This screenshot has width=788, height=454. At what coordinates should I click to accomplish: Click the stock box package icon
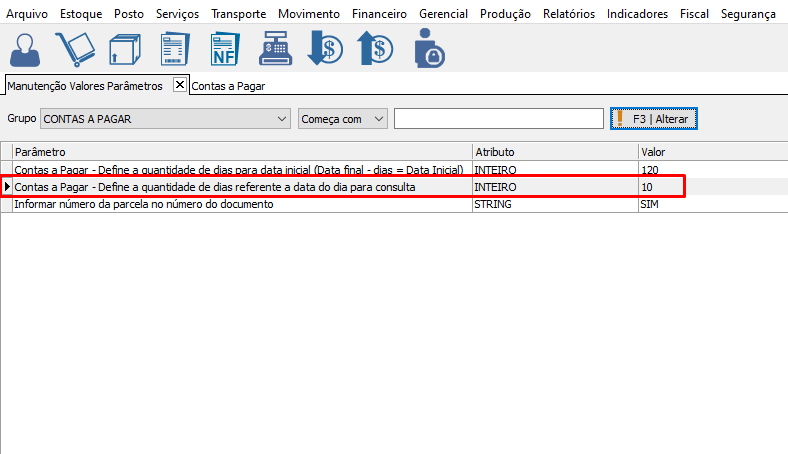124,48
